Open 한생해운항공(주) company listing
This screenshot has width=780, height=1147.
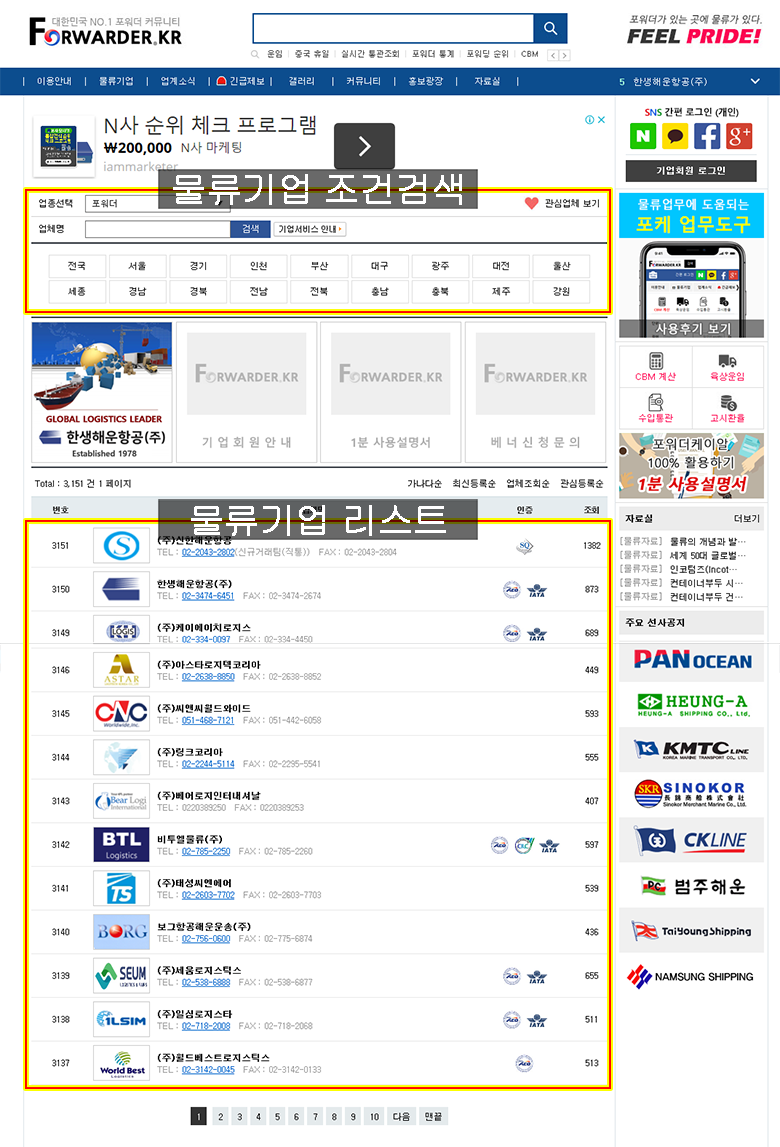click(x=195, y=584)
